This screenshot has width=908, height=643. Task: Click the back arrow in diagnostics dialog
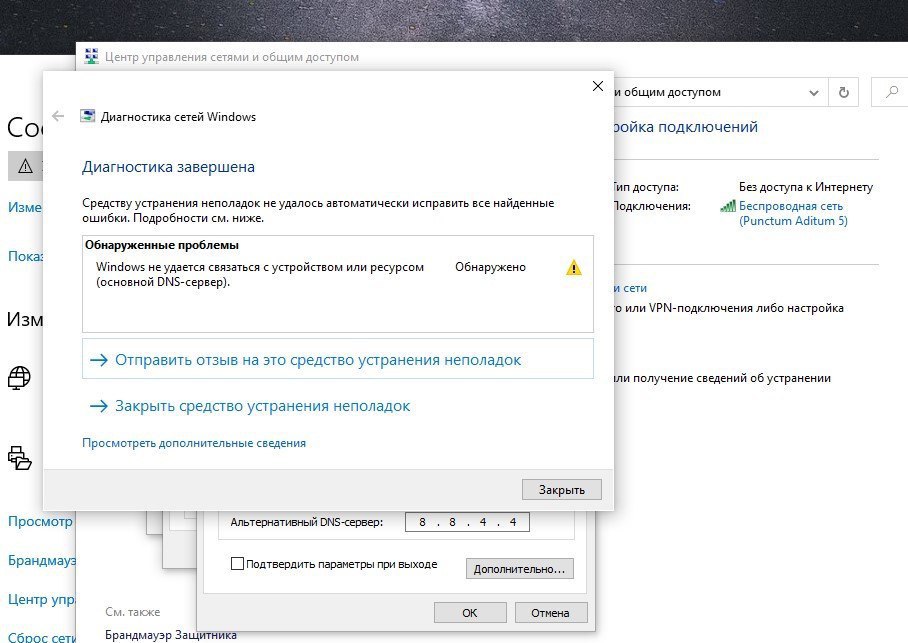(58, 116)
